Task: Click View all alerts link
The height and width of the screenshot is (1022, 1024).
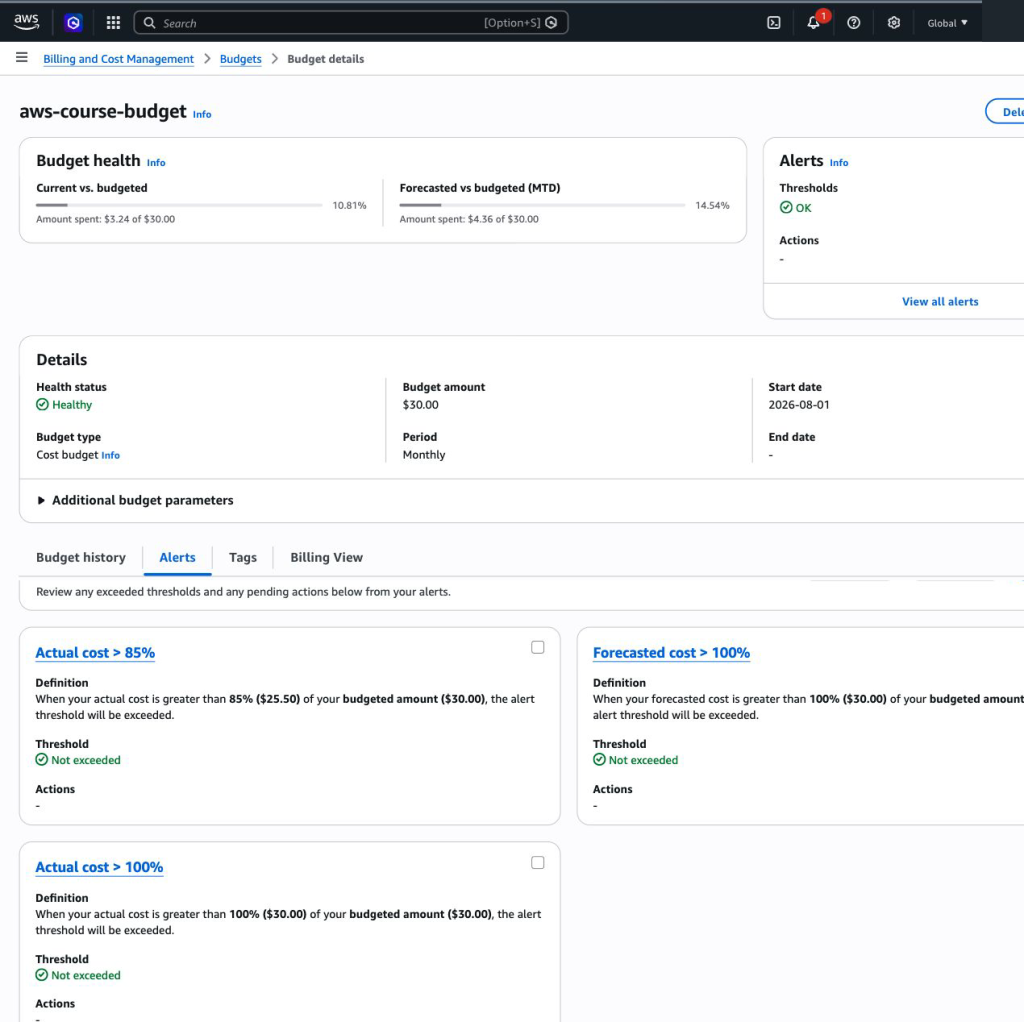Action: (x=940, y=302)
